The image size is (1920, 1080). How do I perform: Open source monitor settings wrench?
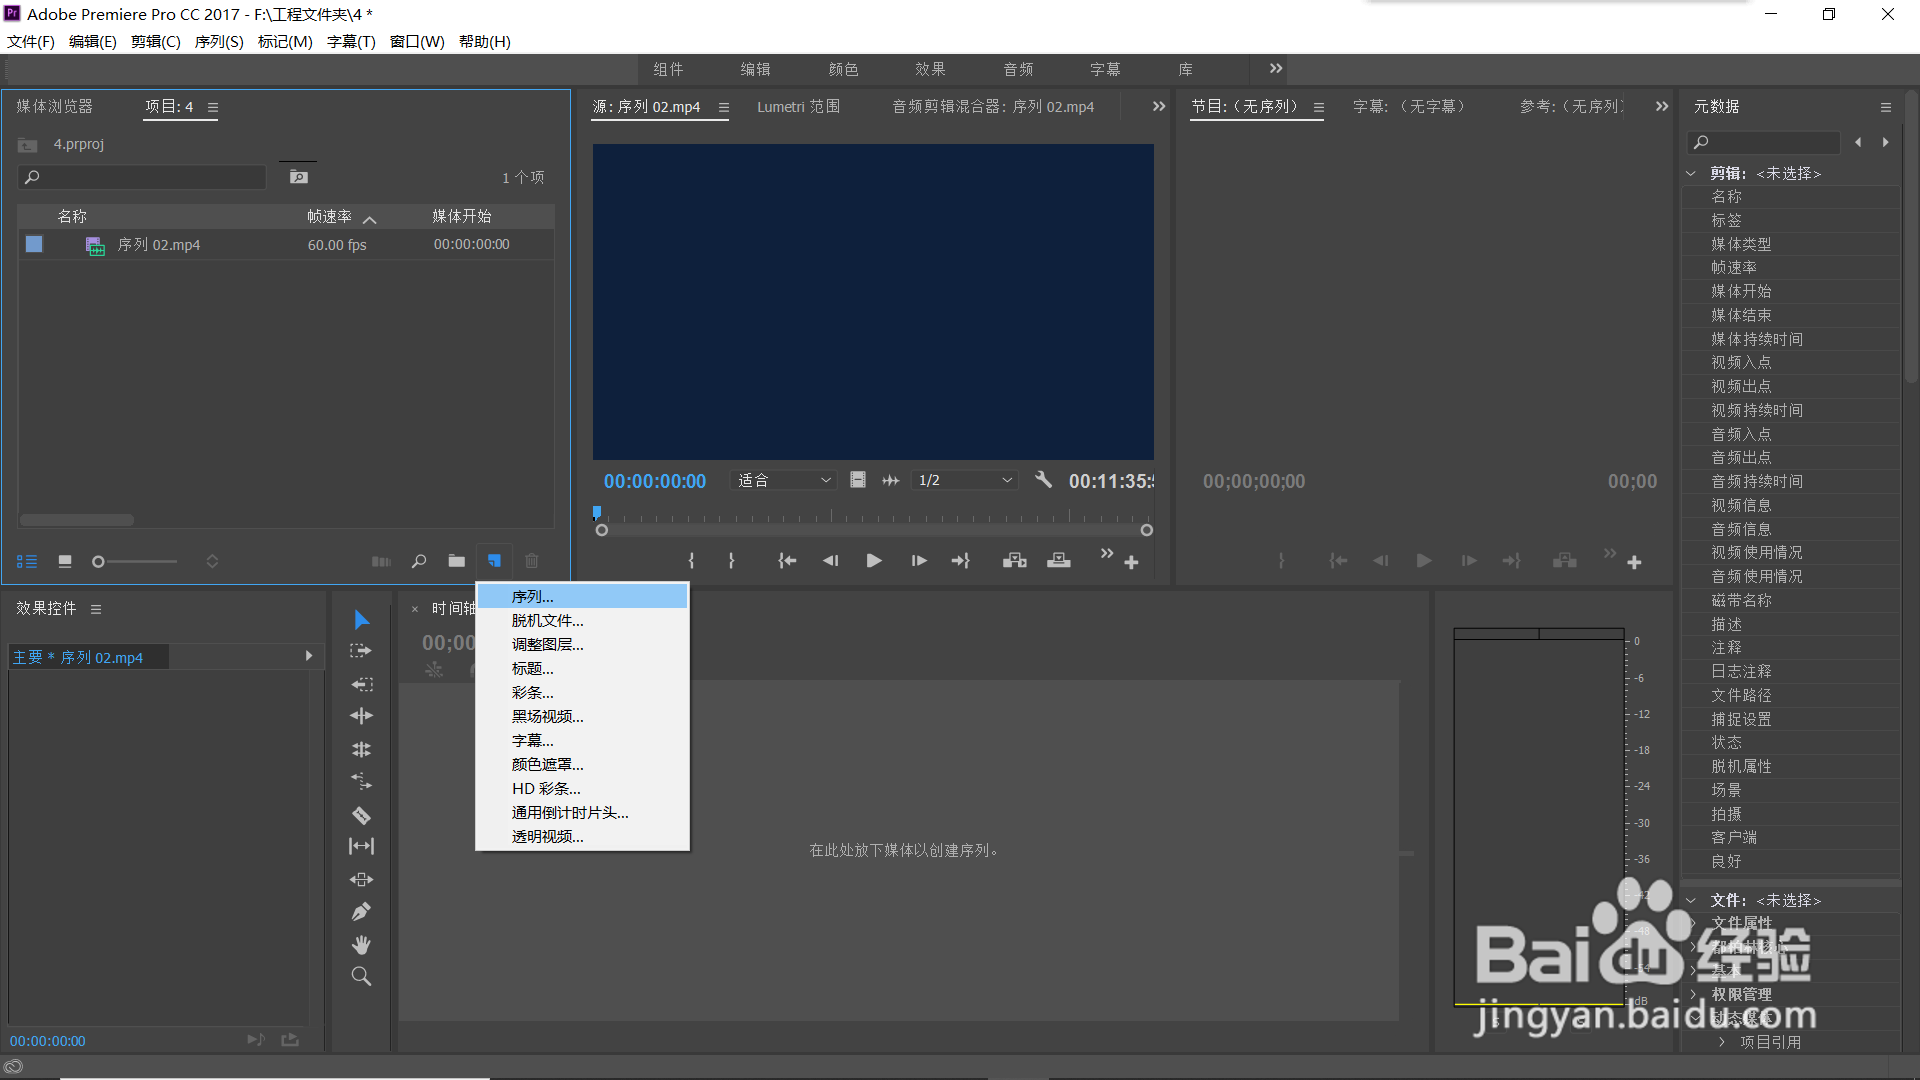(1043, 480)
